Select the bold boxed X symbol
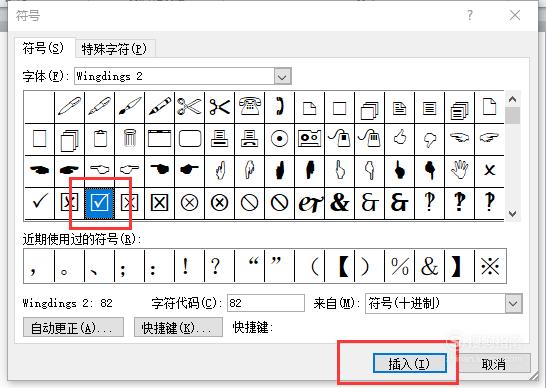The height and width of the screenshot is (388, 546). [x=159, y=202]
